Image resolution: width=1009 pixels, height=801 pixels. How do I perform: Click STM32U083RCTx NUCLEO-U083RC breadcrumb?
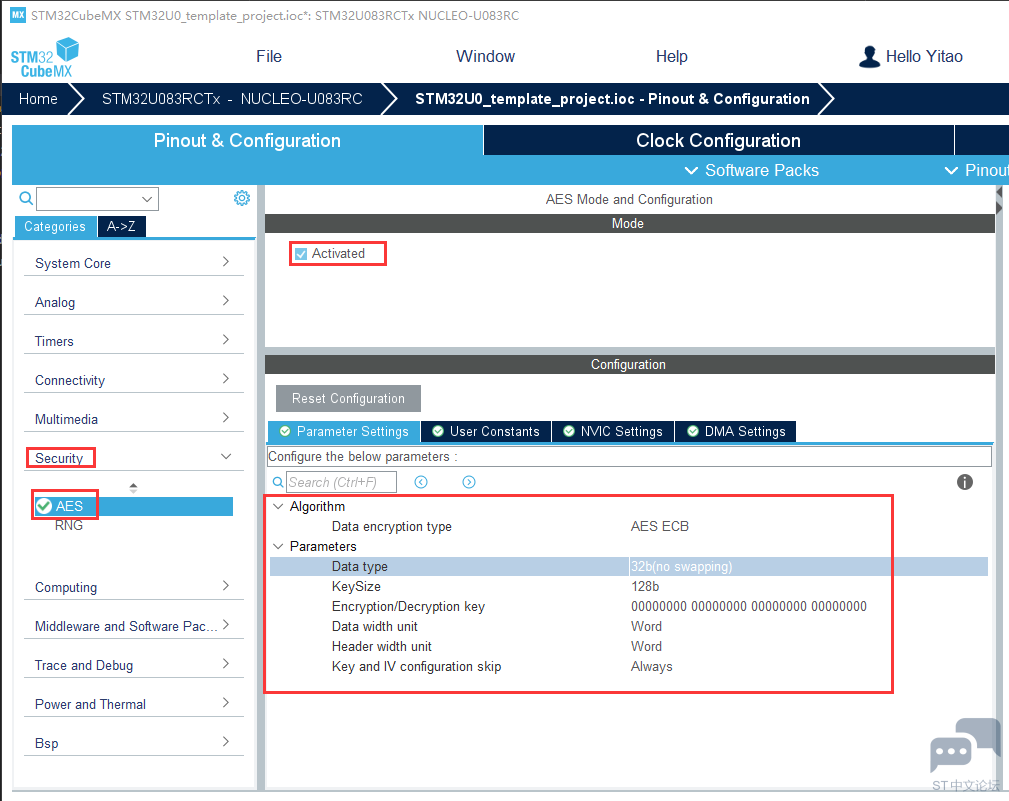coord(232,98)
